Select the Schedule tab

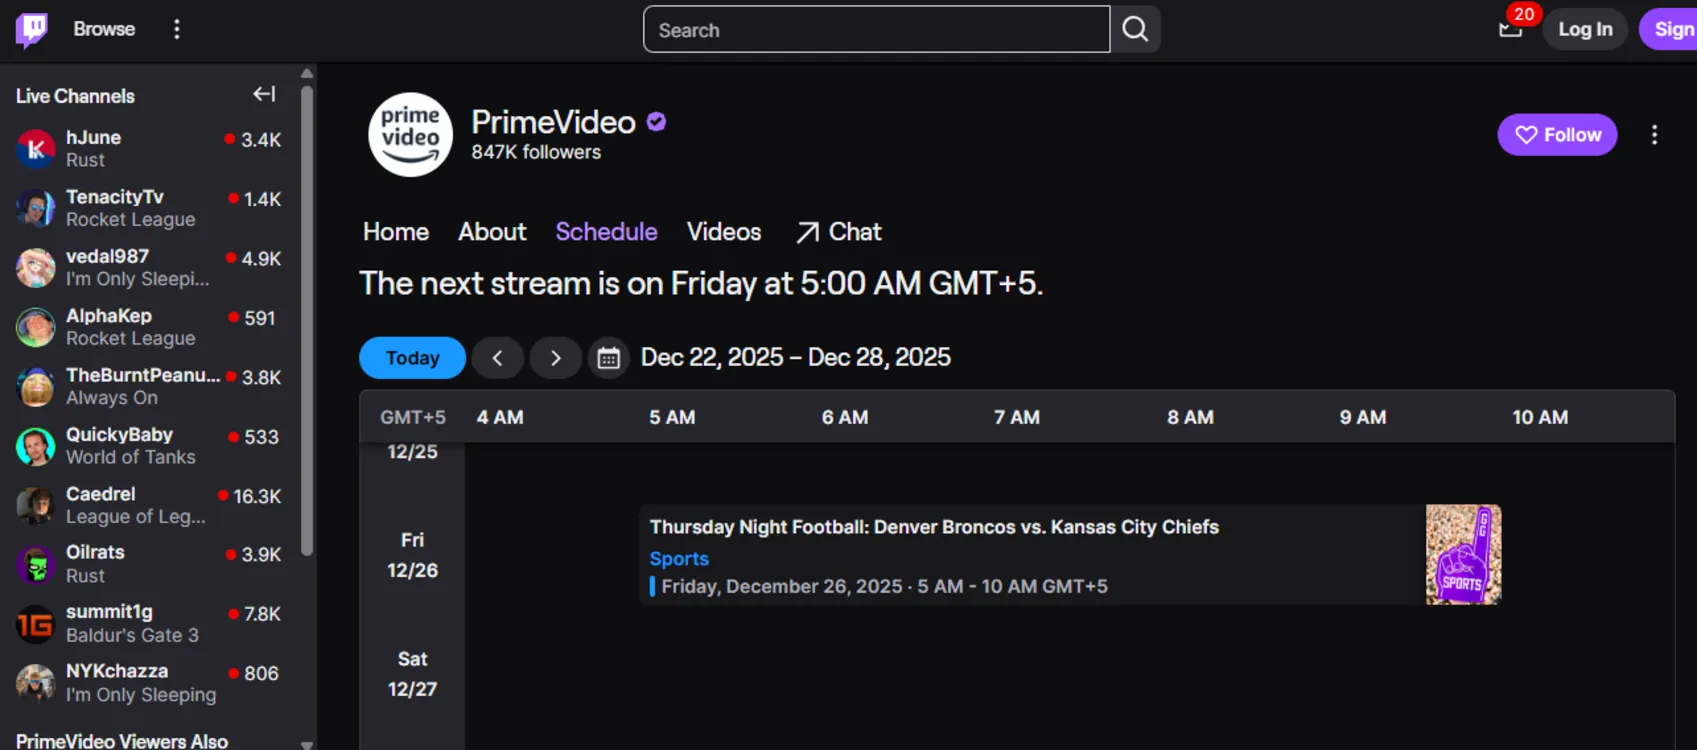[606, 232]
